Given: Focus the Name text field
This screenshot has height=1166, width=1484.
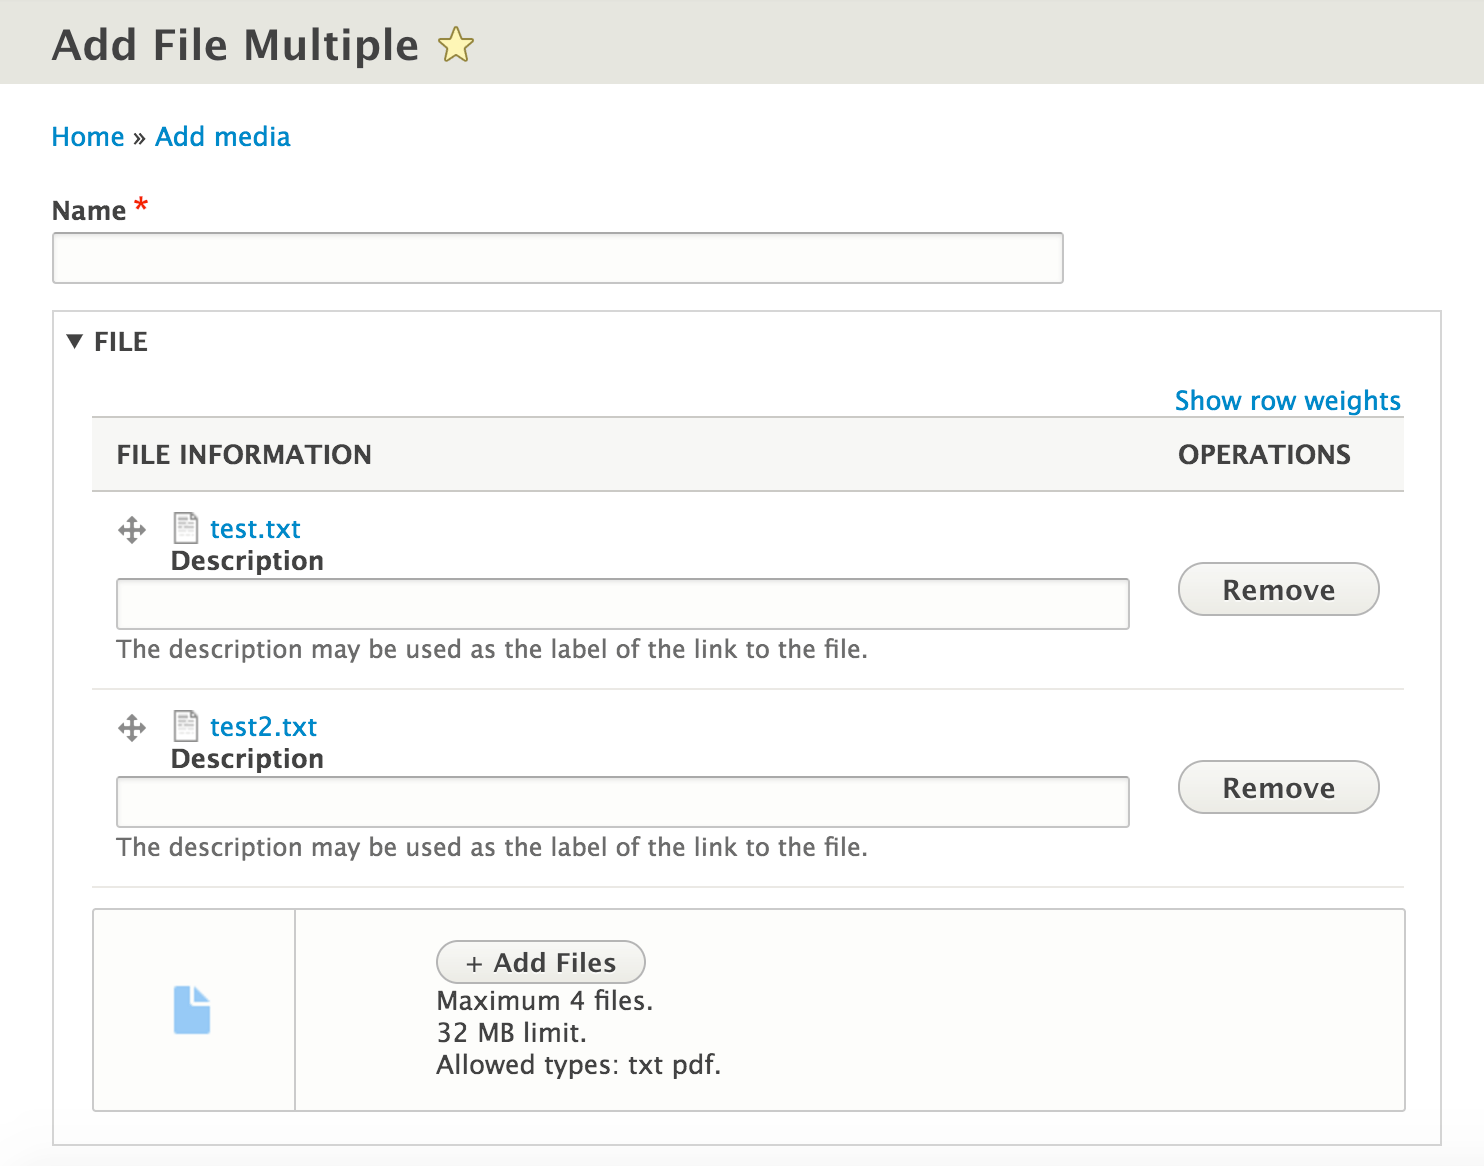Looking at the screenshot, I should 557,258.
